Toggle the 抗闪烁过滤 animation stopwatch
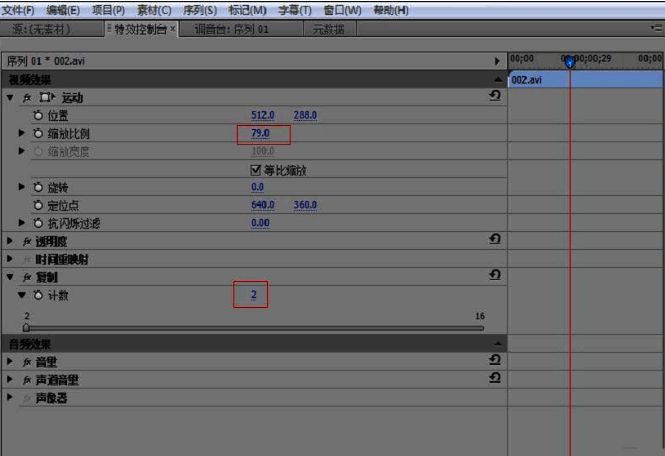This screenshot has width=665, height=456. click(x=38, y=223)
